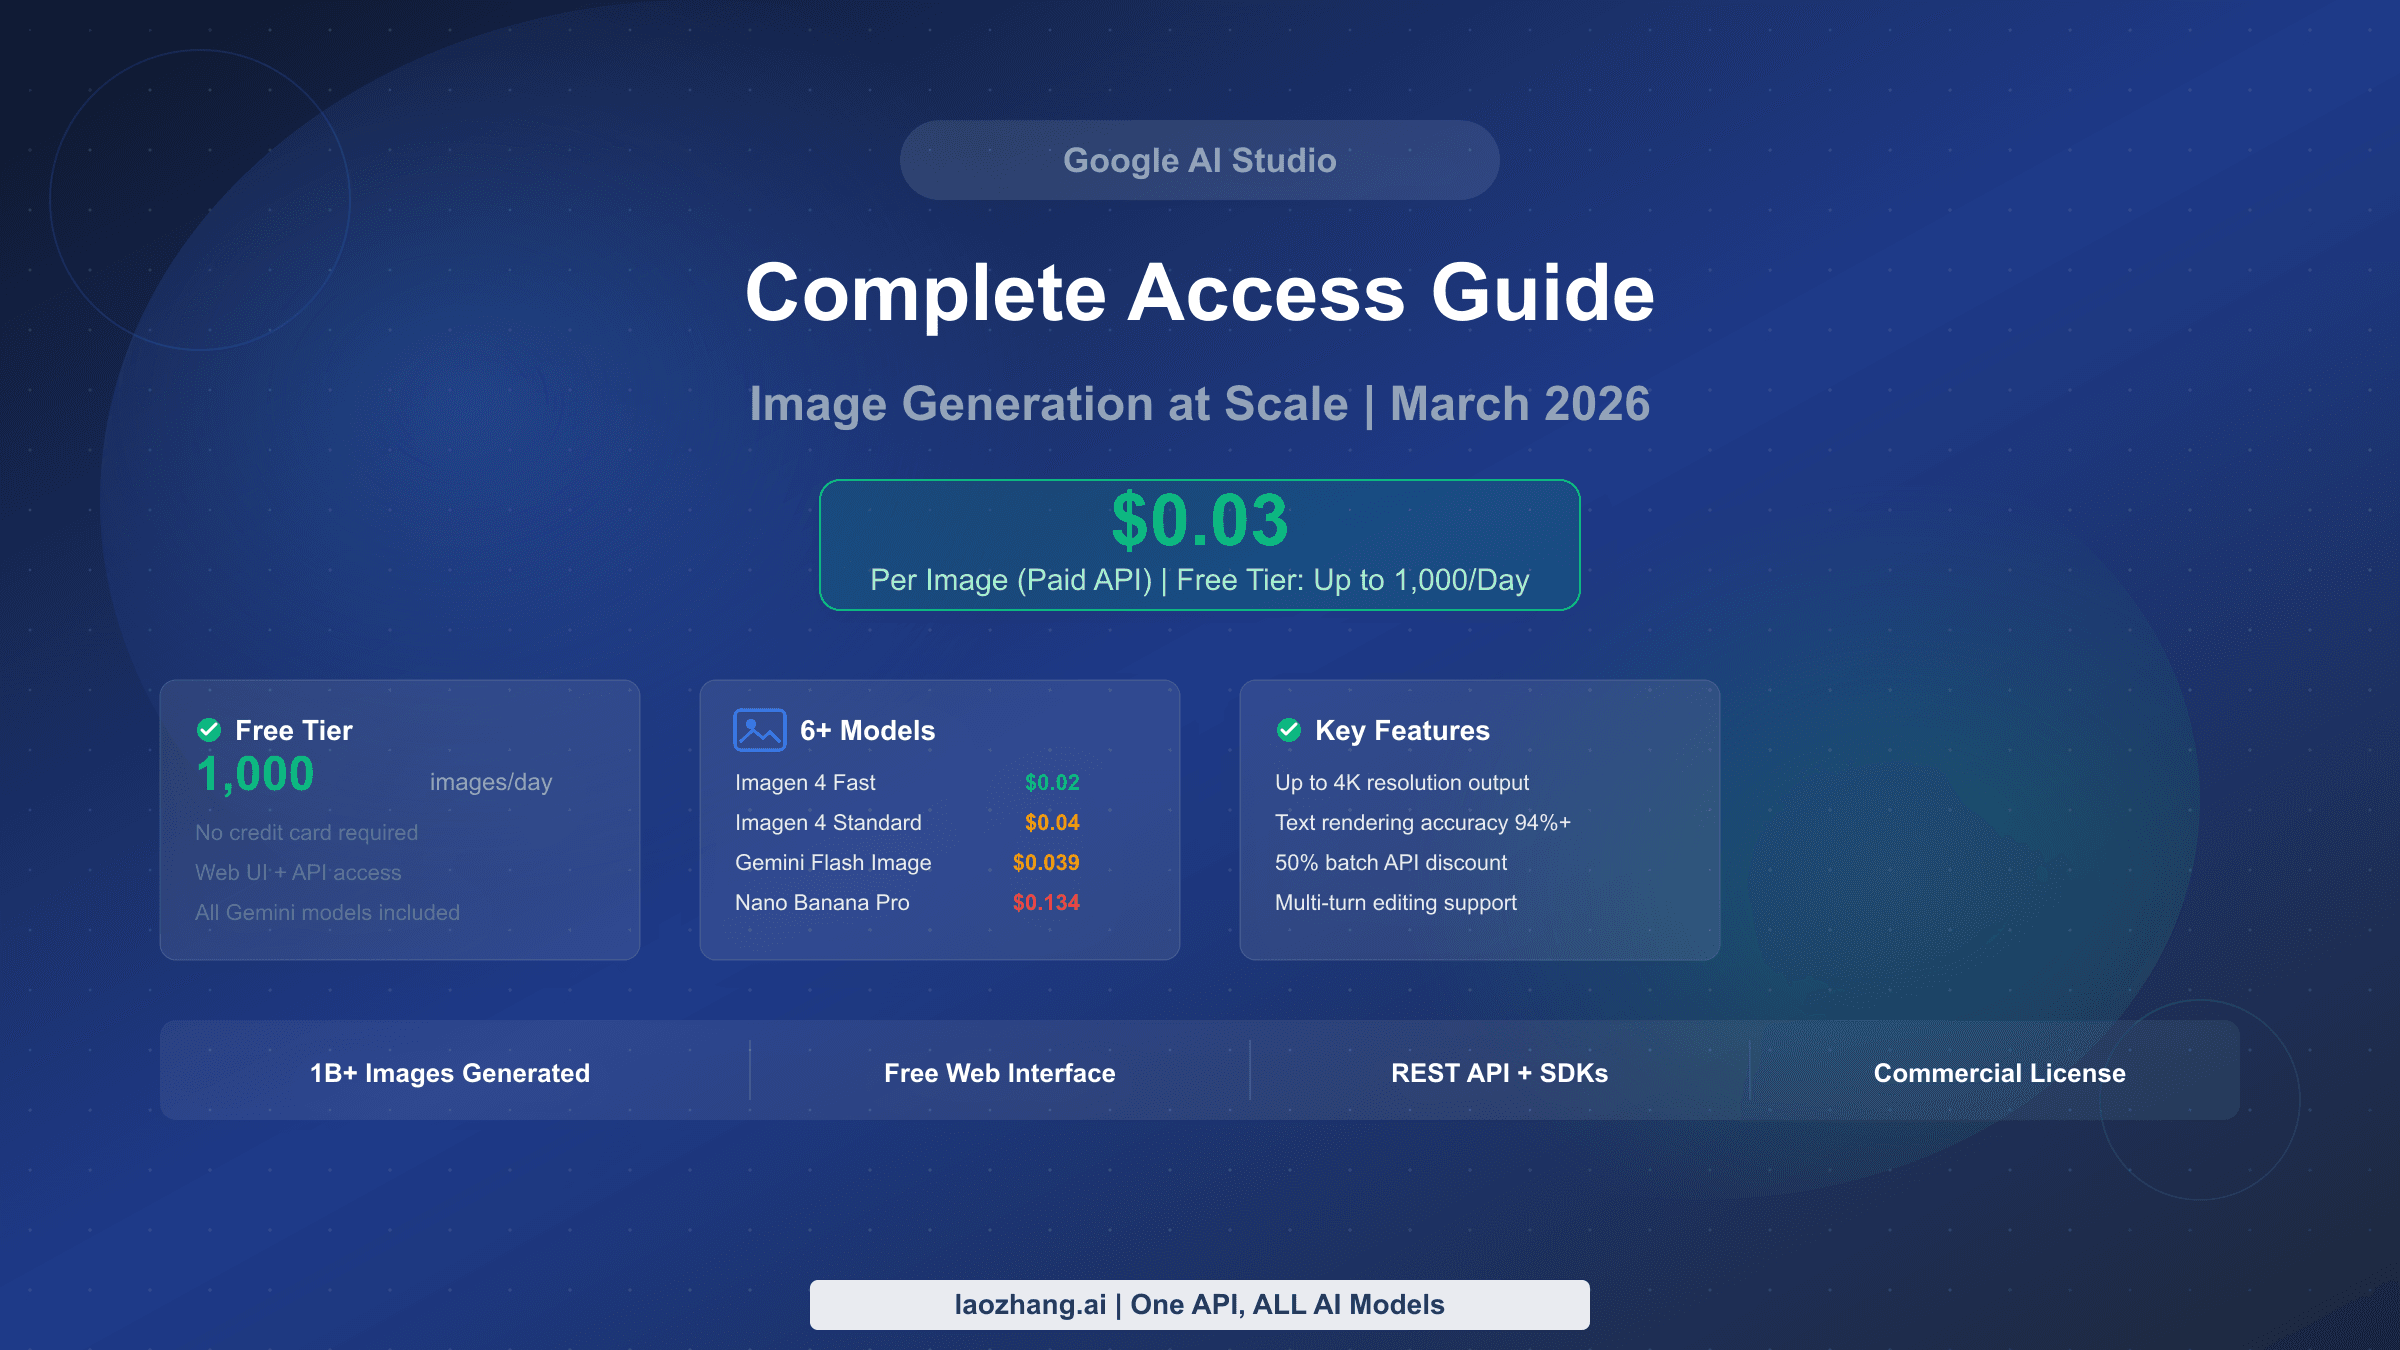Click the Free Tier card heading

(x=294, y=730)
